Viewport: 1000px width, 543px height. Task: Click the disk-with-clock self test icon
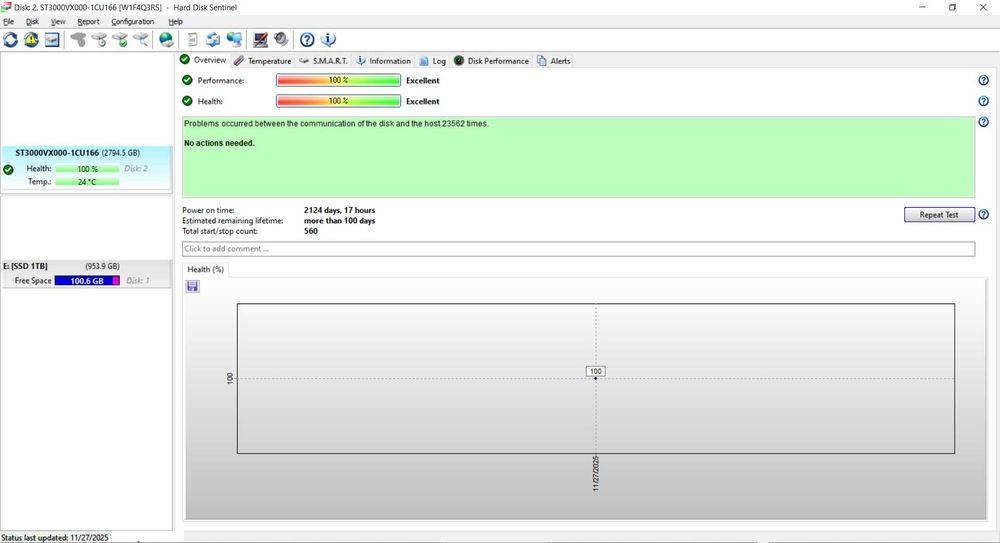click(99, 40)
